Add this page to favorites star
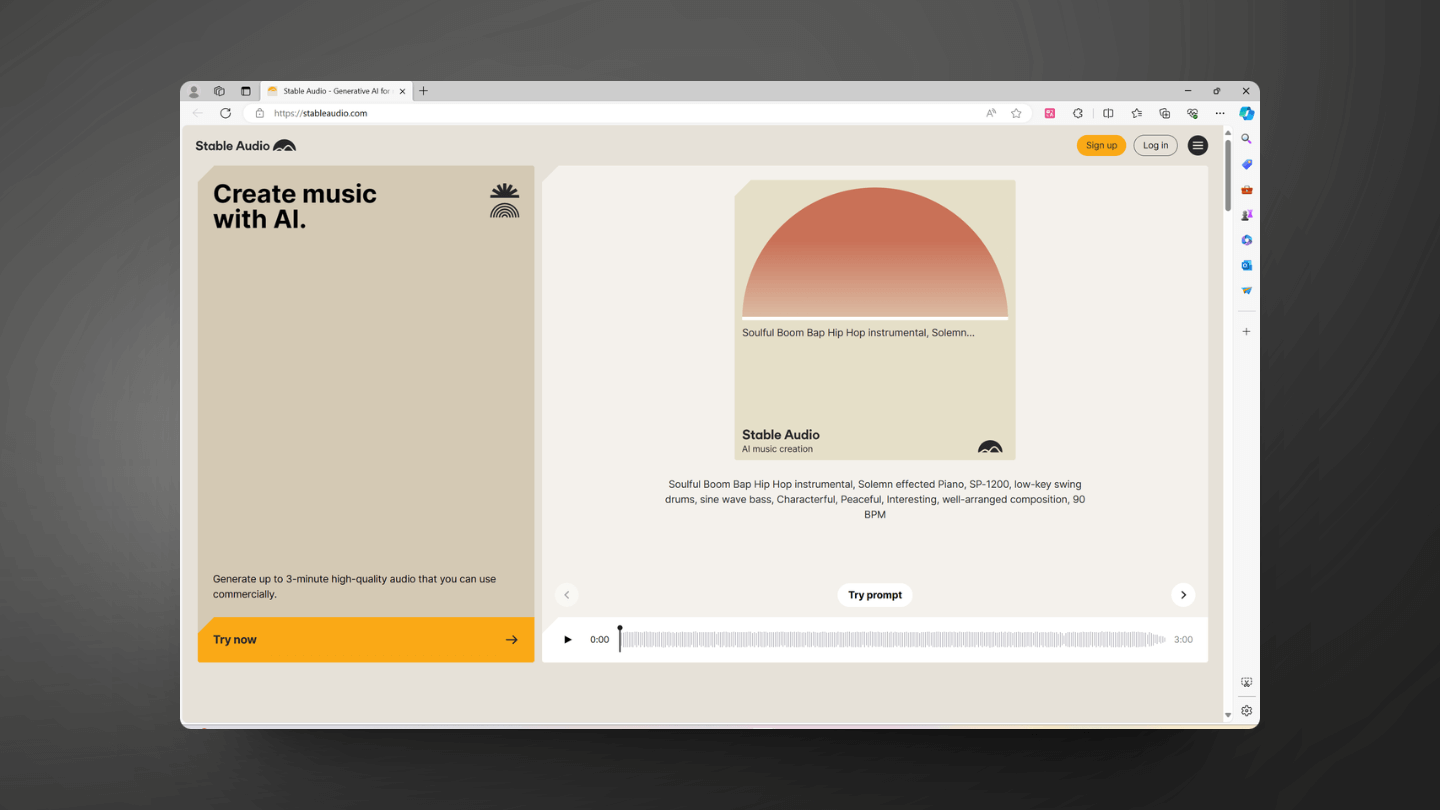The image size is (1440, 810). 1016,113
